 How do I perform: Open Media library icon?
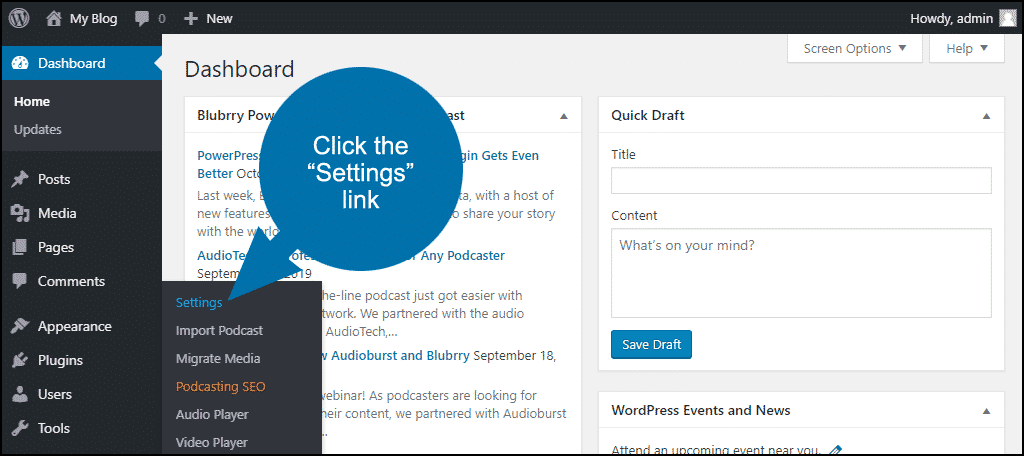[19, 213]
